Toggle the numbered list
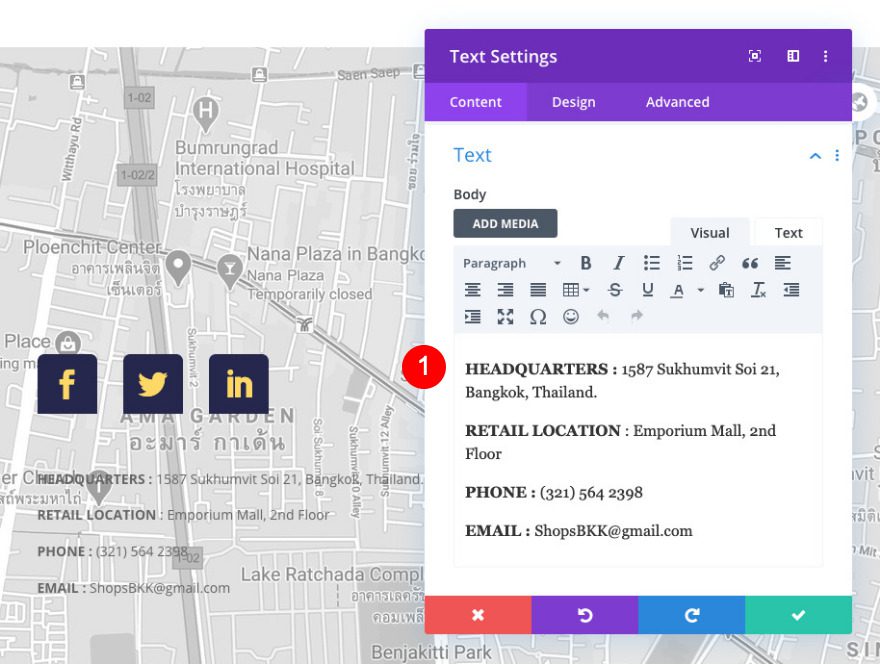Viewport: 880px width, 664px height. point(685,263)
